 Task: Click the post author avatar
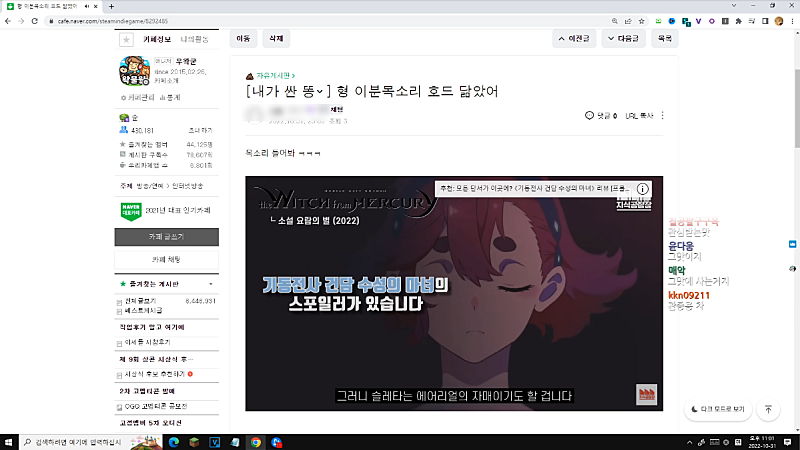click(x=255, y=114)
